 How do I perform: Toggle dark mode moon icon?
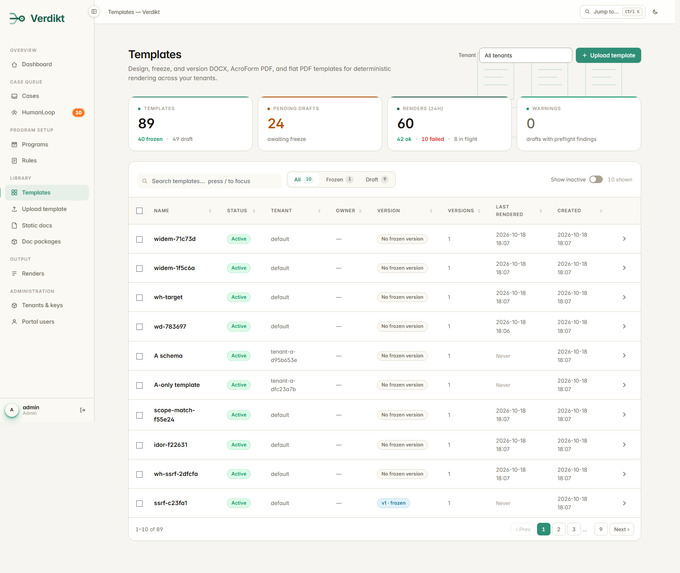coord(655,12)
